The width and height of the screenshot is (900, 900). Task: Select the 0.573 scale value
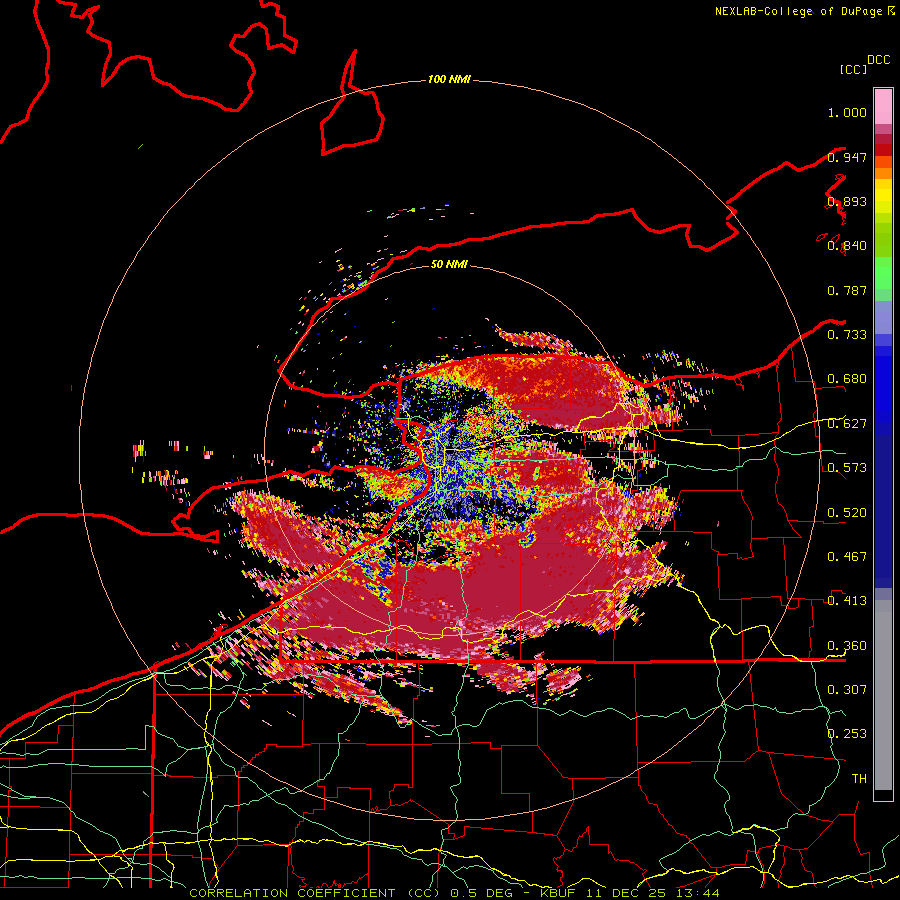(847, 468)
